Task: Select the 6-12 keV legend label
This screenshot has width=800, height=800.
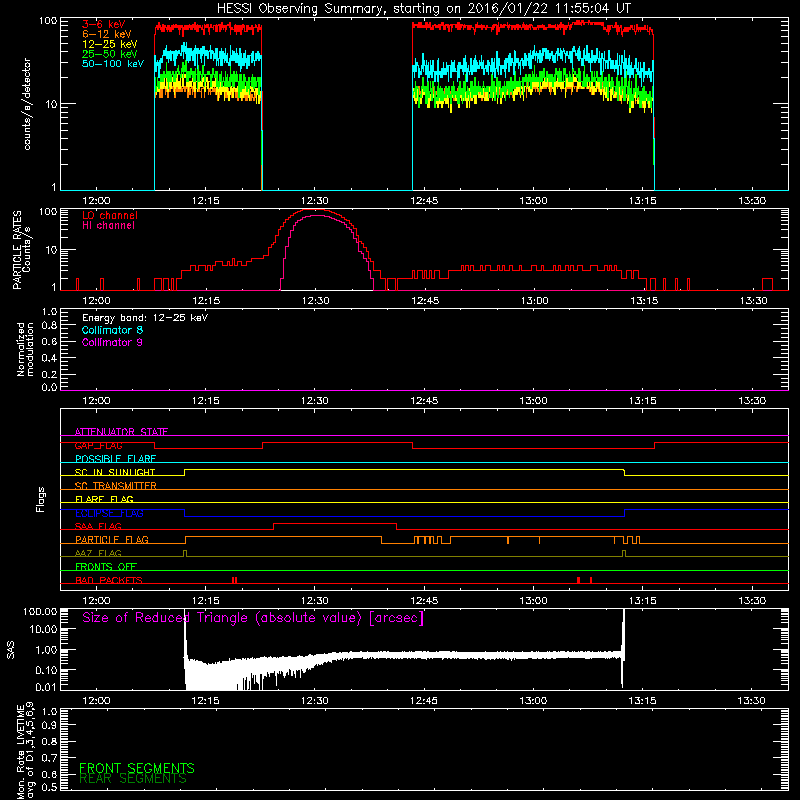Action: pos(107,34)
